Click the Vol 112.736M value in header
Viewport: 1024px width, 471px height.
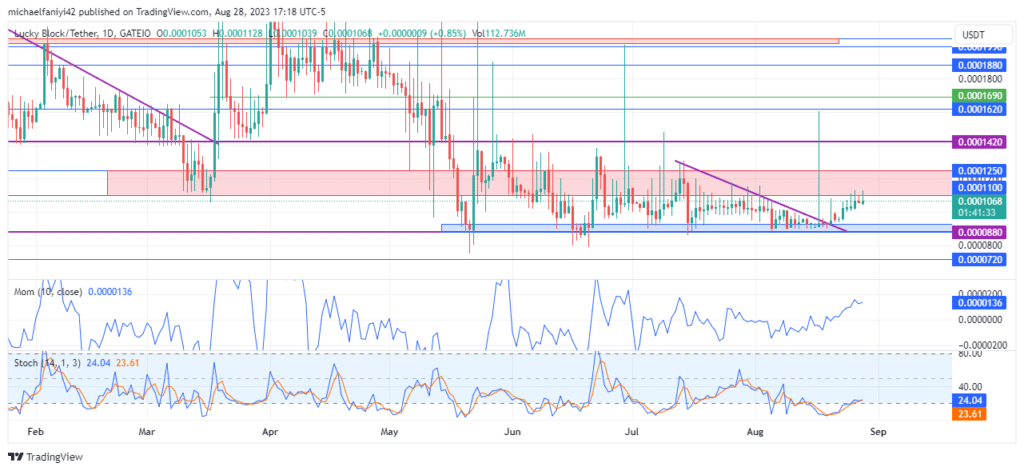click(500, 33)
